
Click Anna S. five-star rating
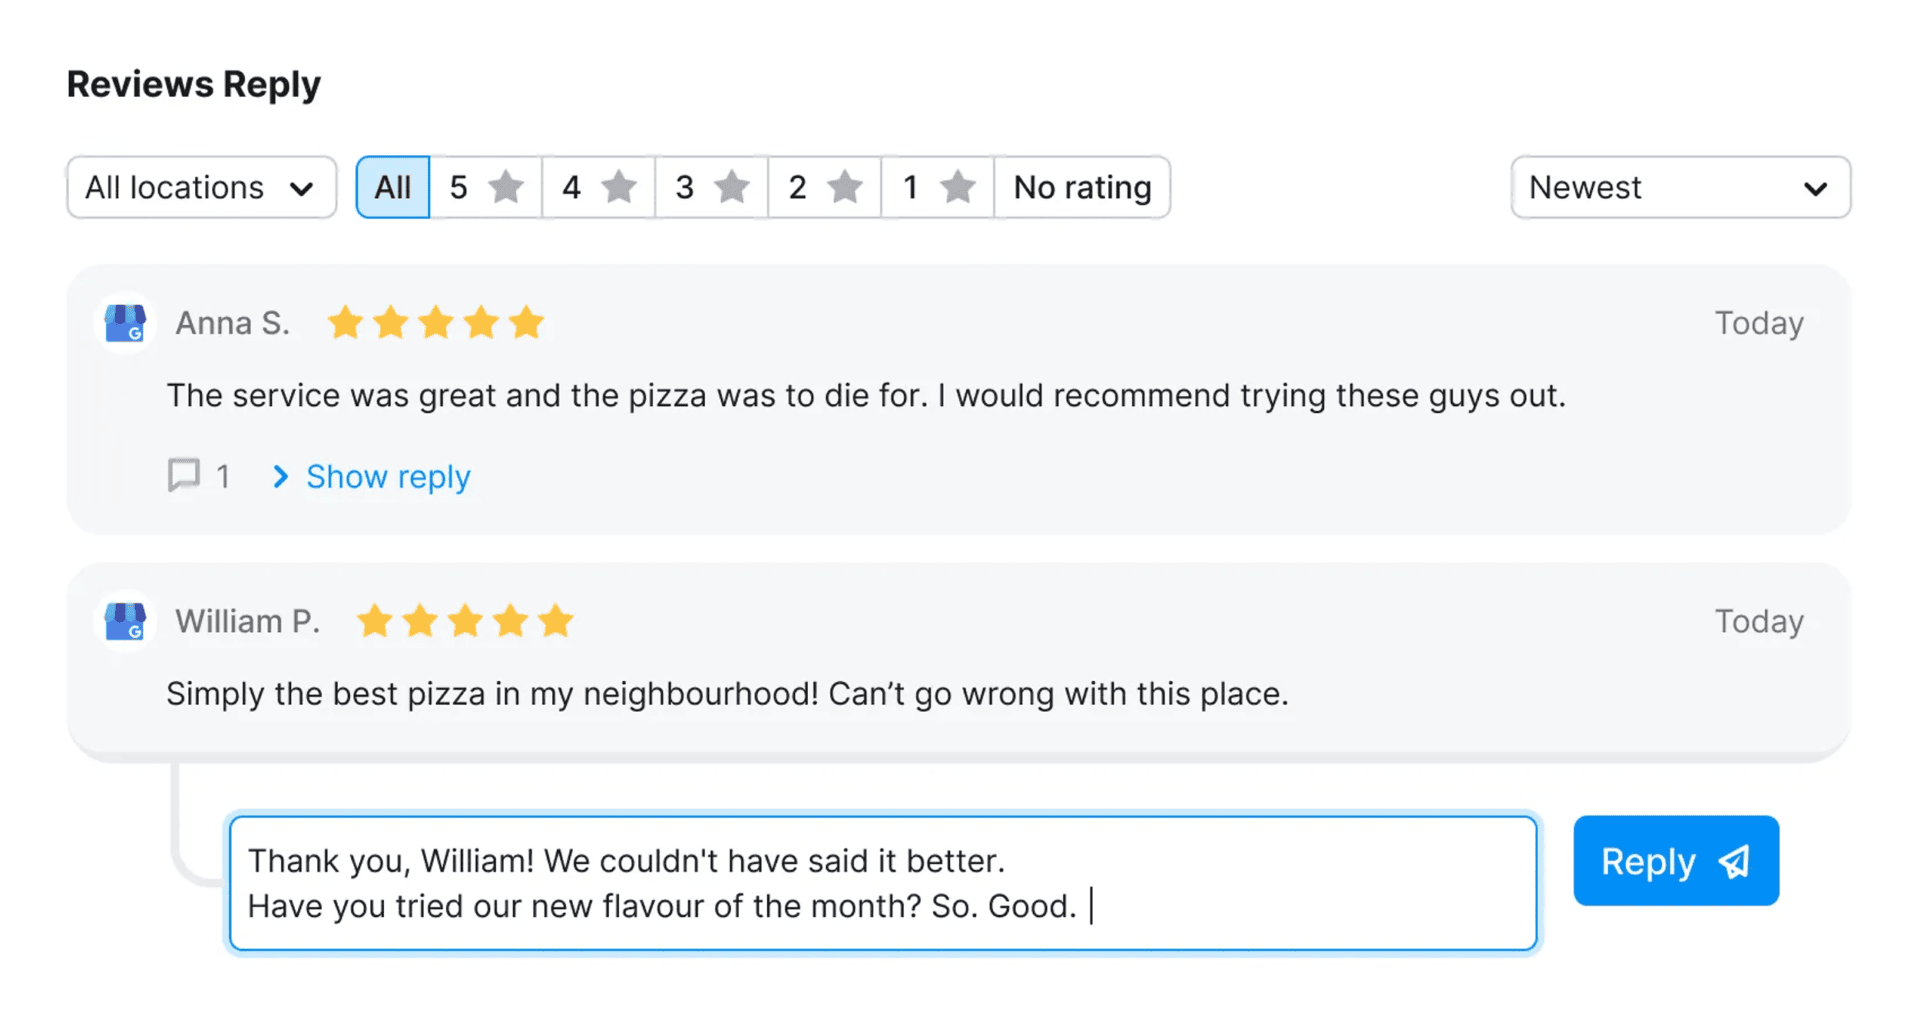pos(436,323)
